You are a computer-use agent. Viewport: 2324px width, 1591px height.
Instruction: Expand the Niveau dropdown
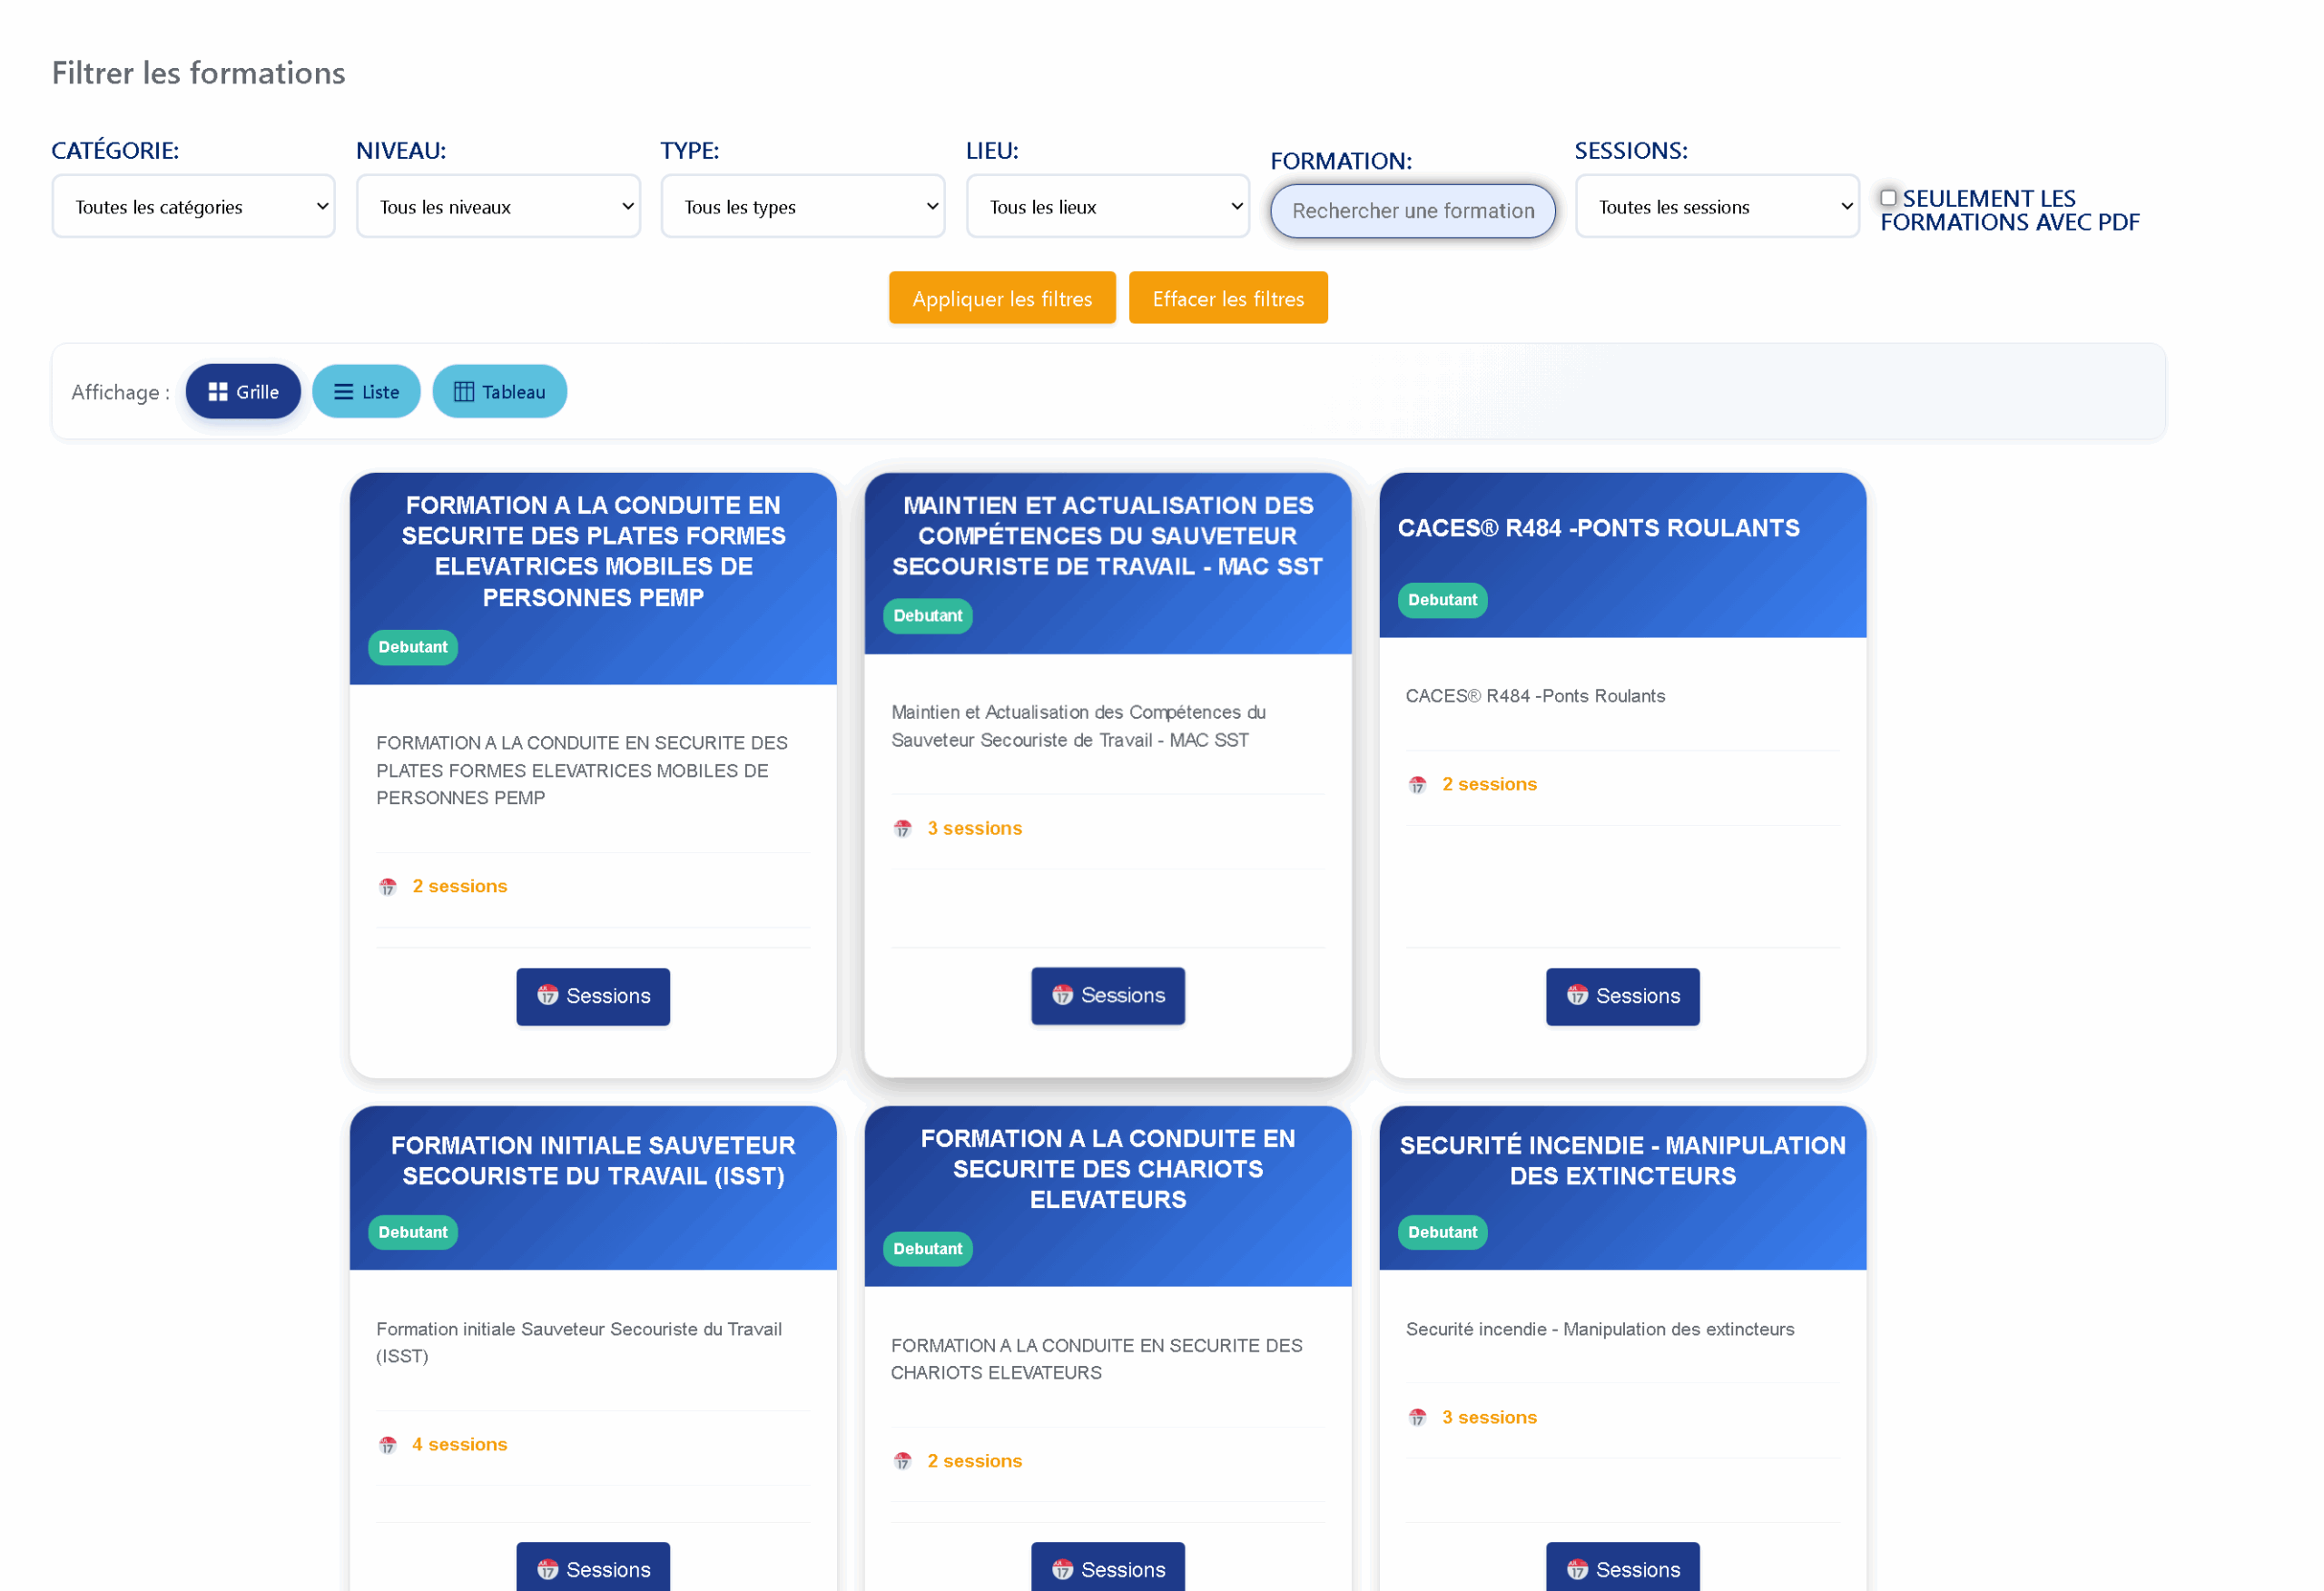point(498,207)
